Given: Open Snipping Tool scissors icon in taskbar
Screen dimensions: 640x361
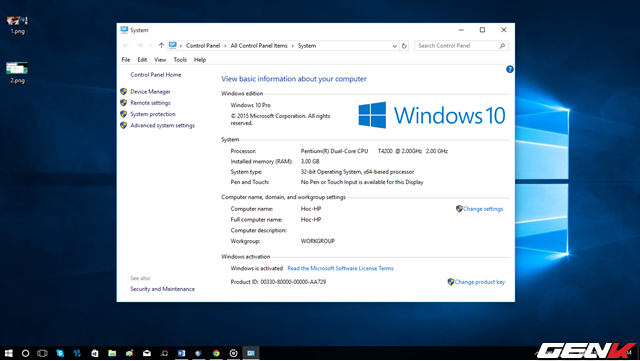Looking at the screenshot, I should (77, 353).
